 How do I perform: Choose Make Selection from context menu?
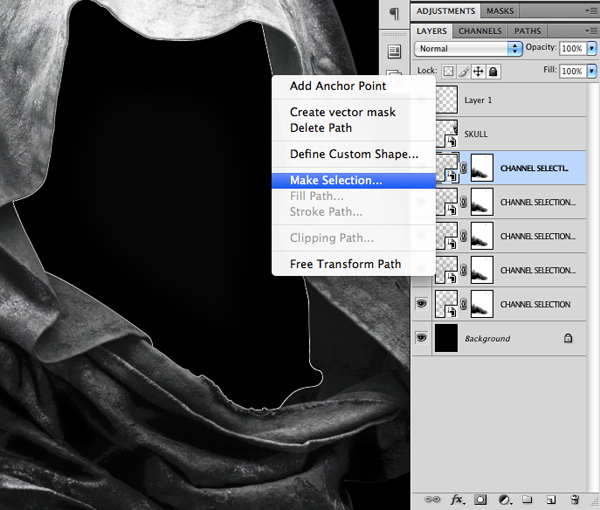click(x=336, y=180)
